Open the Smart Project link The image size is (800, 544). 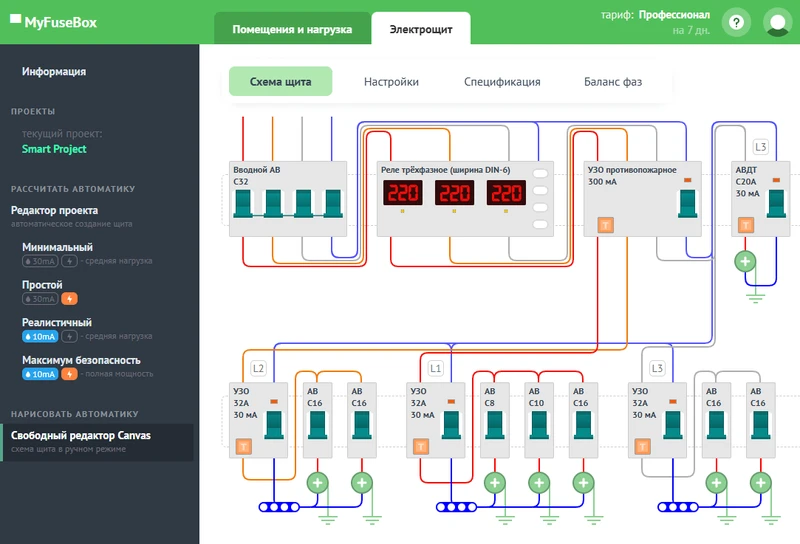point(54,149)
